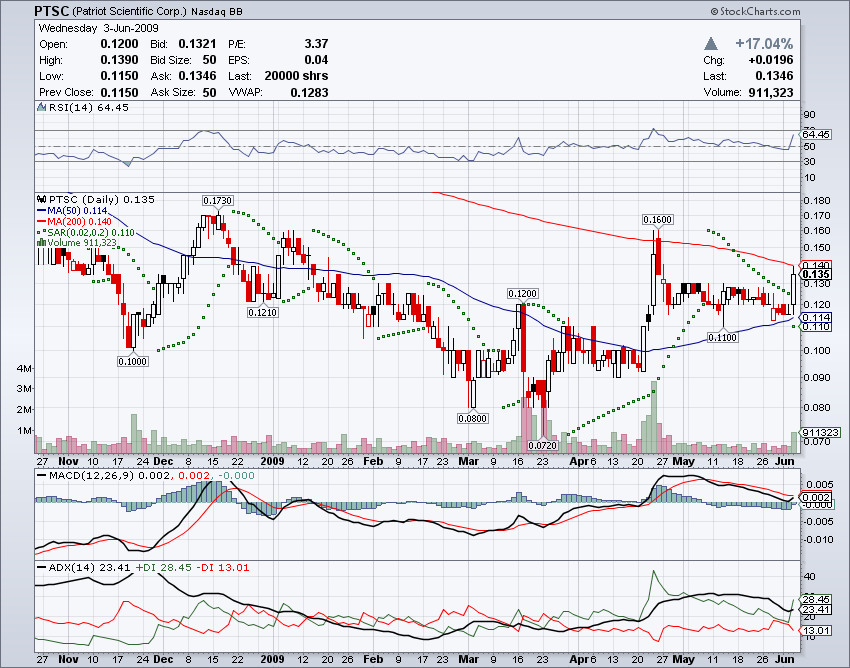This screenshot has height=668, width=850.
Task: Click the 0.1210 price callout
Action: 262,312
